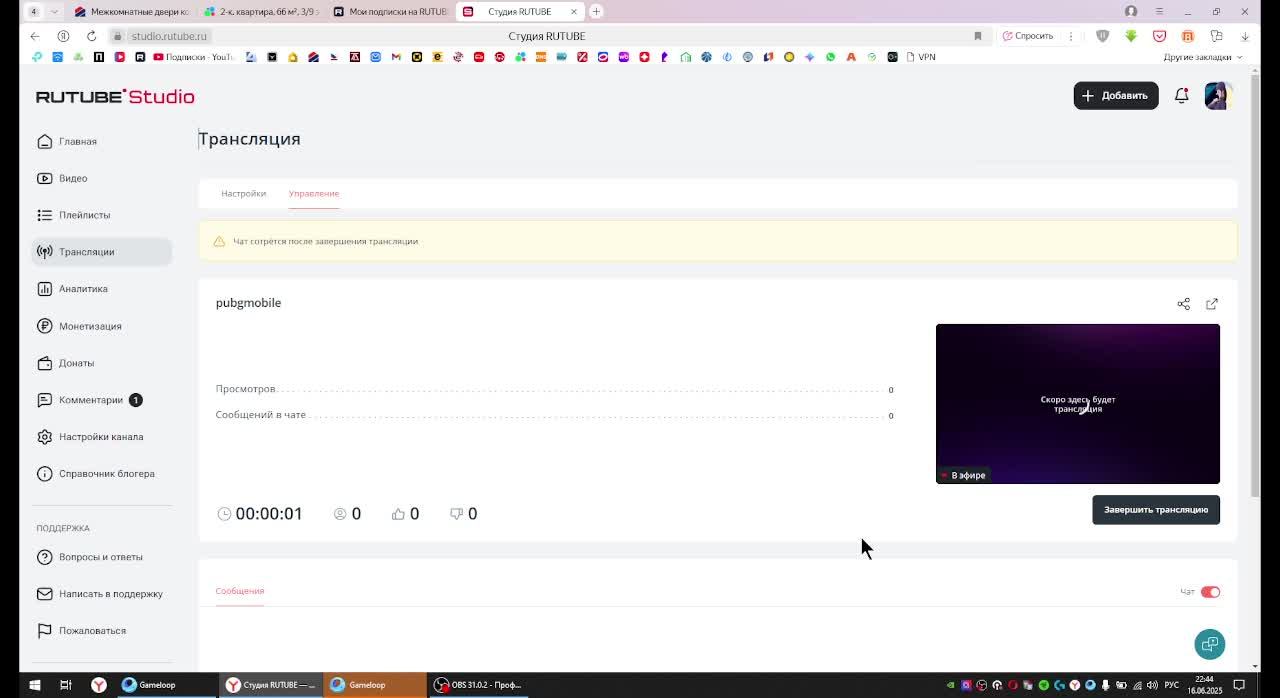Go back with the browser back arrow
The width and height of the screenshot is (1280, 698).
(35, 36)
